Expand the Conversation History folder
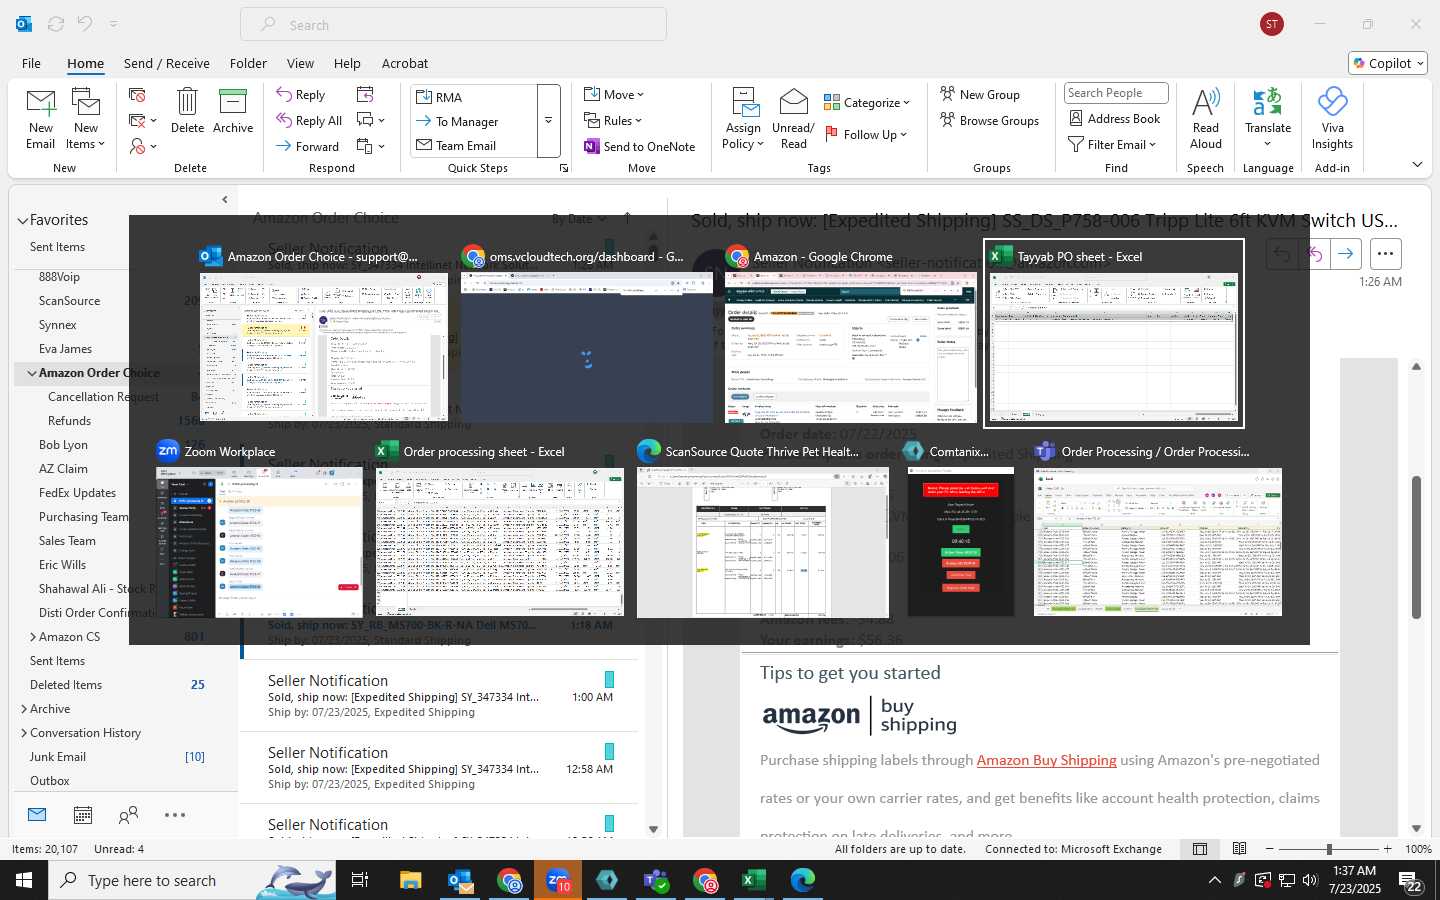Image resolution: width=1440 pixels, height=900 pixels. click(x=24, y=733)
